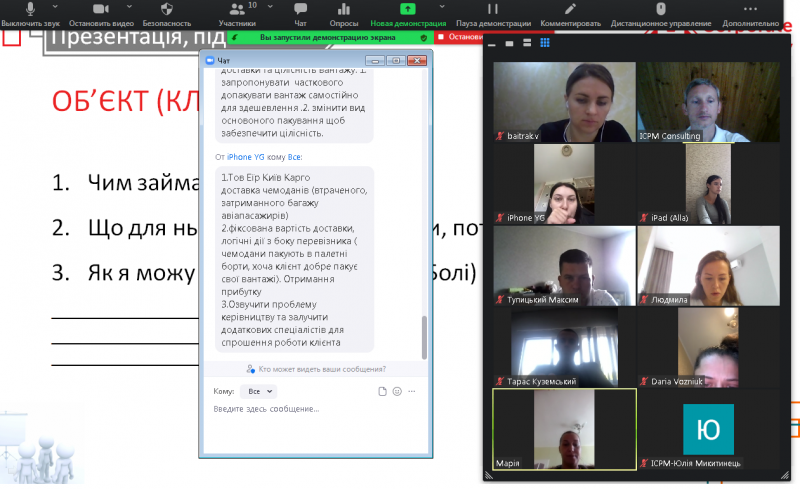The image size is (800, 489).
Task: Select Людмила video tile
Action: [x=708, y=266]
